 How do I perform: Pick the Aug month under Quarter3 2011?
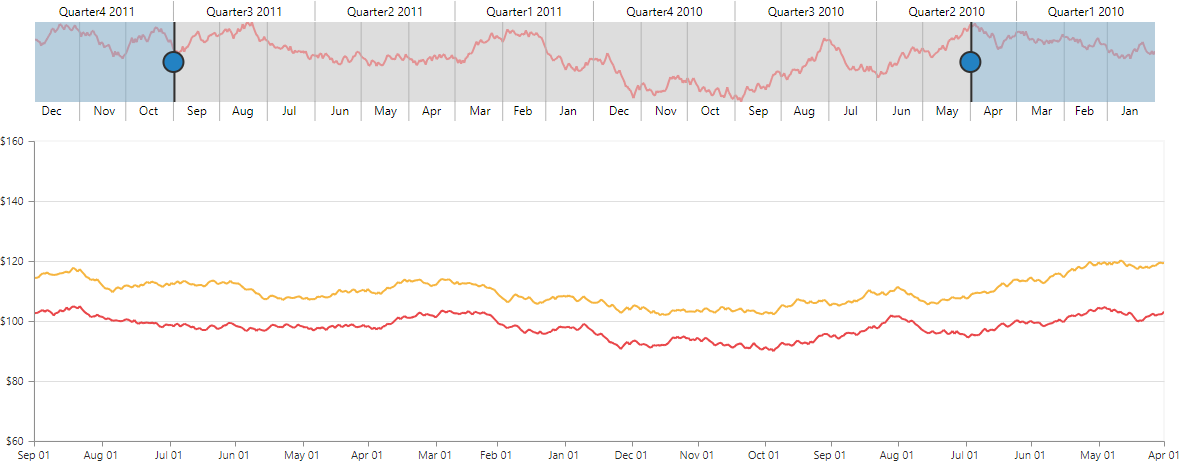pos(243,111)
